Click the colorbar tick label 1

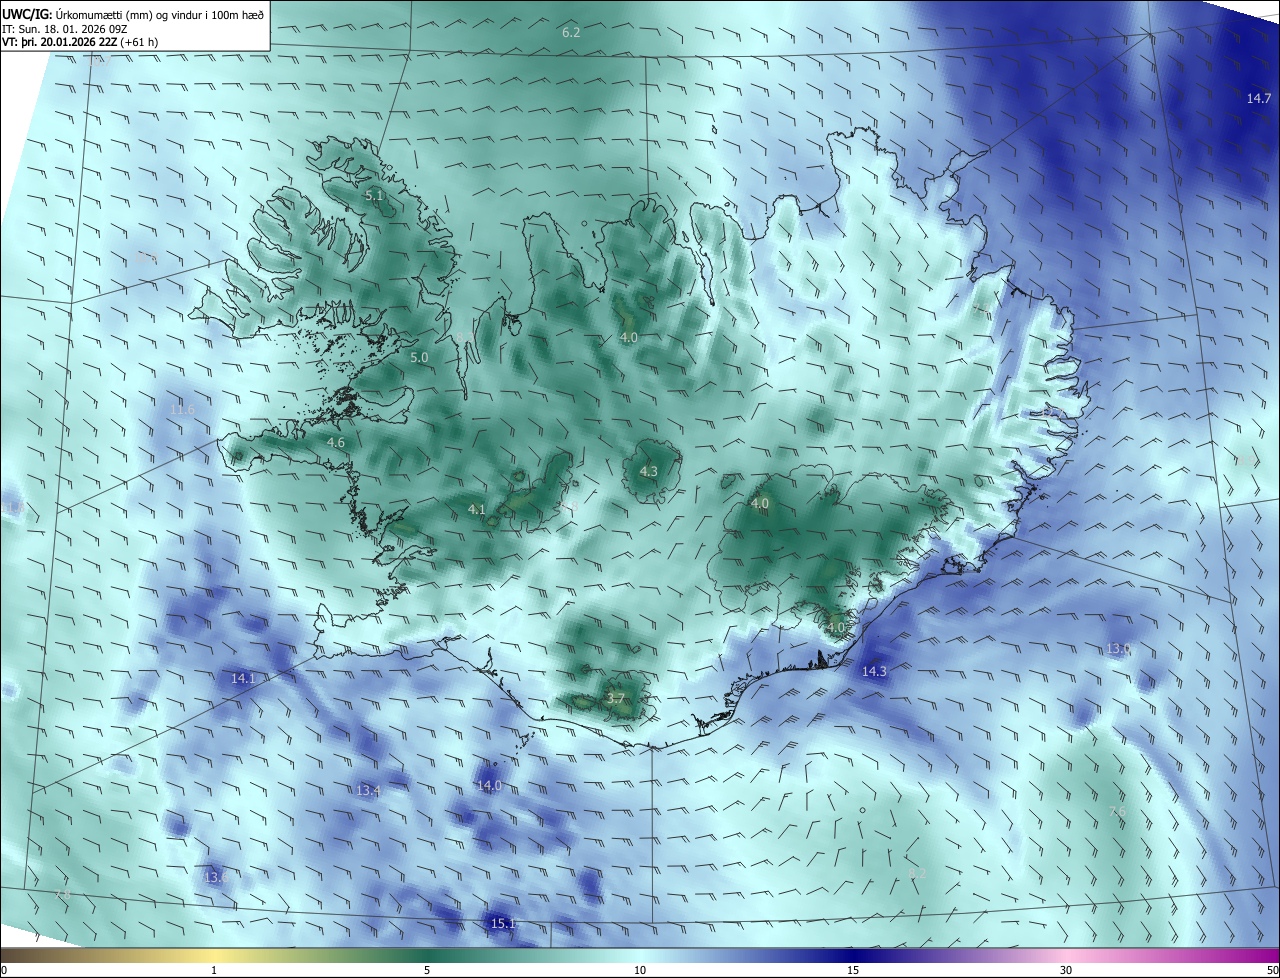214,970
